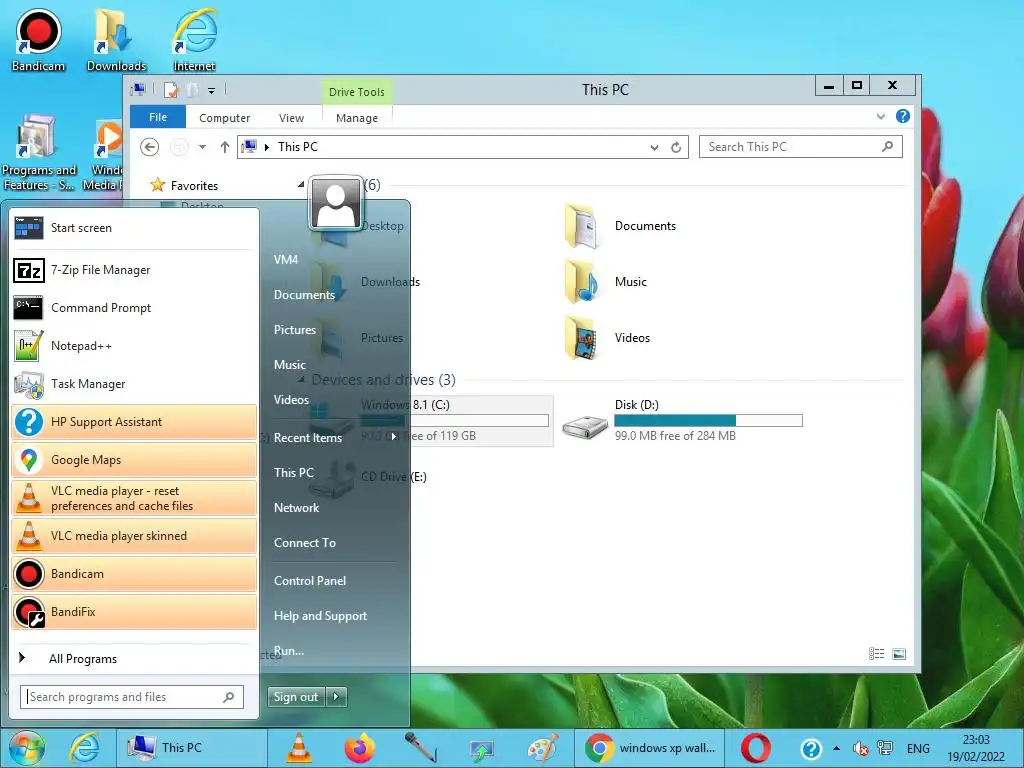Open Downloads folder on desktop
The width and height of the screenshot is (1024, 768).
(x=116, y=40)
